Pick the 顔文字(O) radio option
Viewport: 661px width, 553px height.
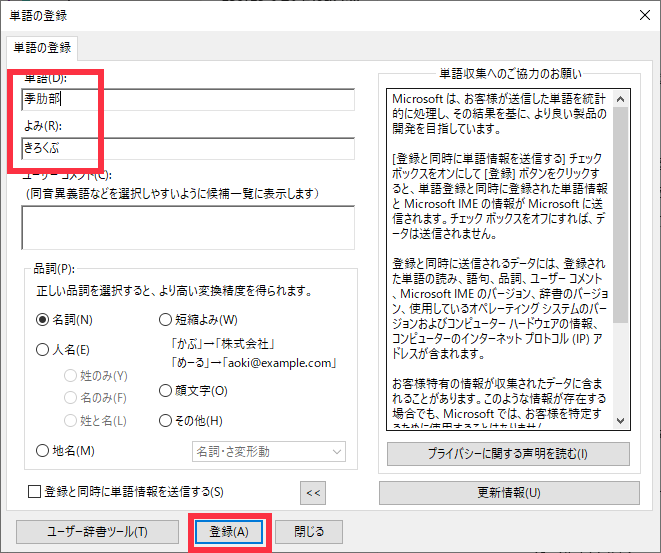pos(166,391)
